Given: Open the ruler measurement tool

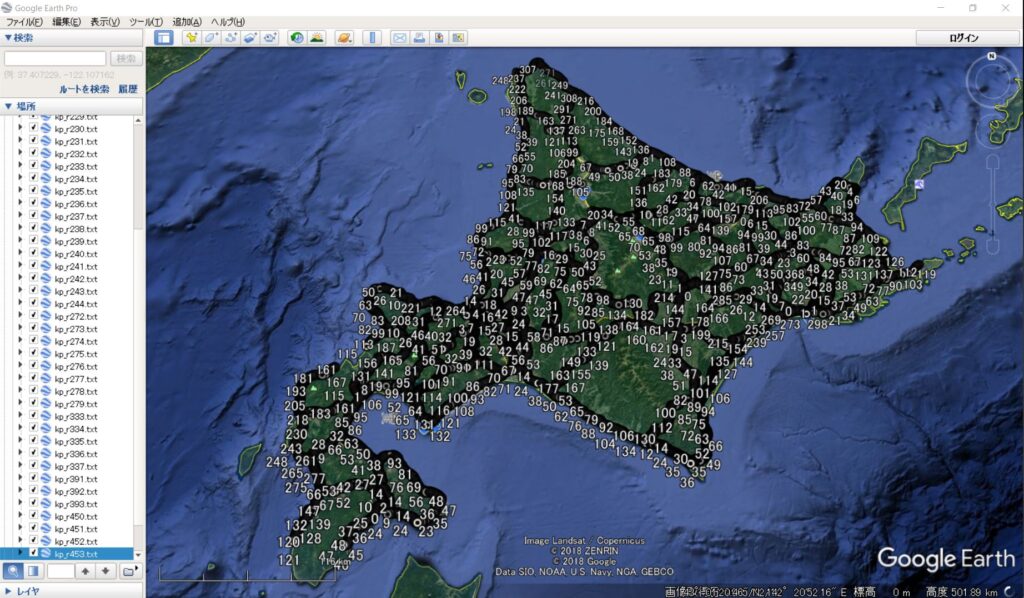Looking at the screenshot, I should click(x=372, y=38).
